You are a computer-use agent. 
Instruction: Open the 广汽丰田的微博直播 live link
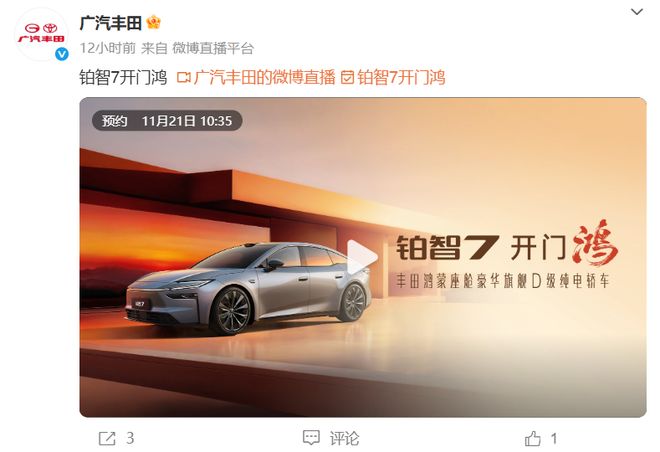[264, 78]
